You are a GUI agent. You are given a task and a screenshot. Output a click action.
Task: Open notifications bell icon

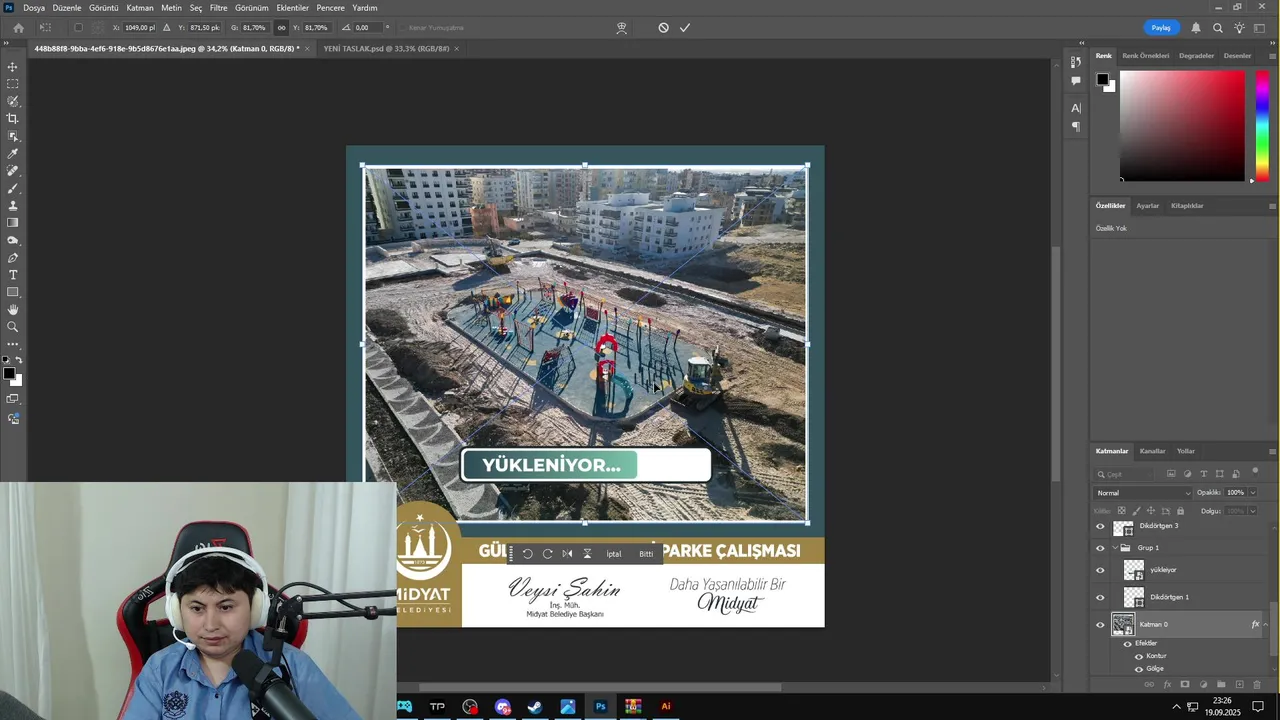tap(1196, 28)
